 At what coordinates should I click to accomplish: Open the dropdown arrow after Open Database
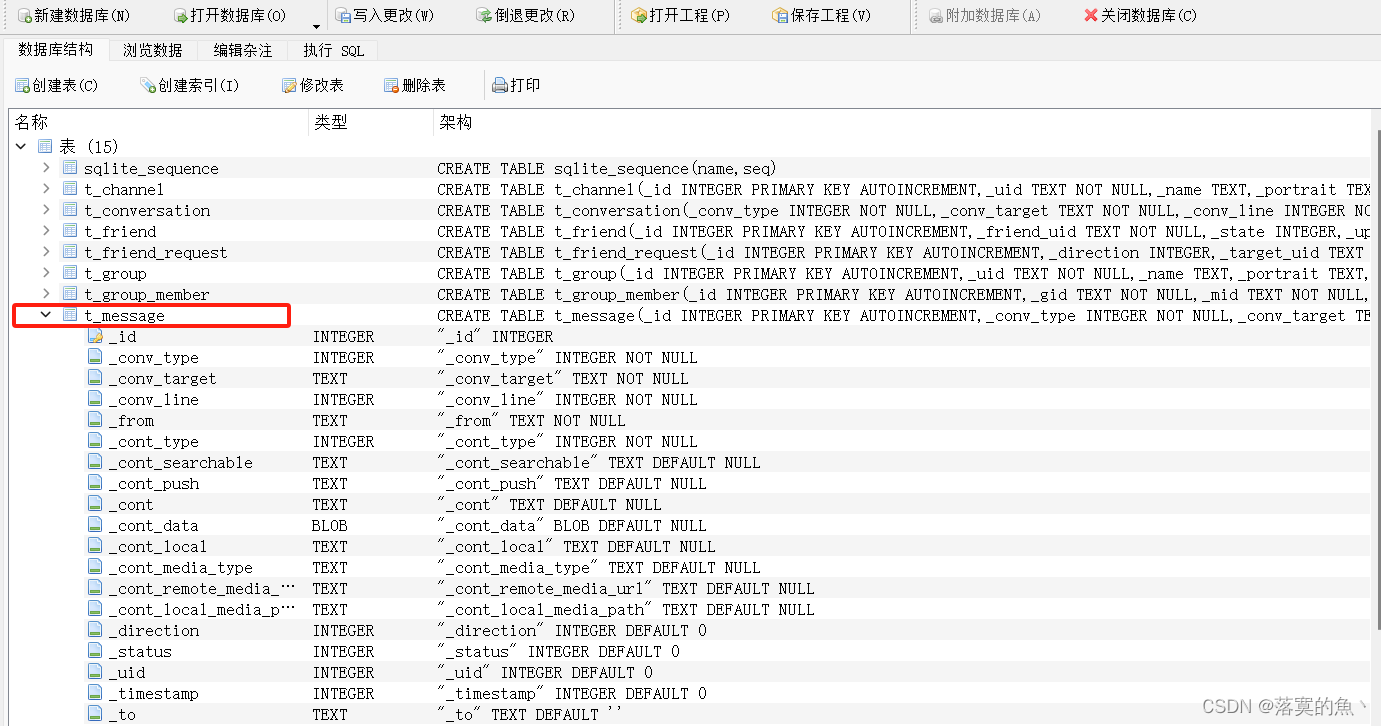pos(316,26)
